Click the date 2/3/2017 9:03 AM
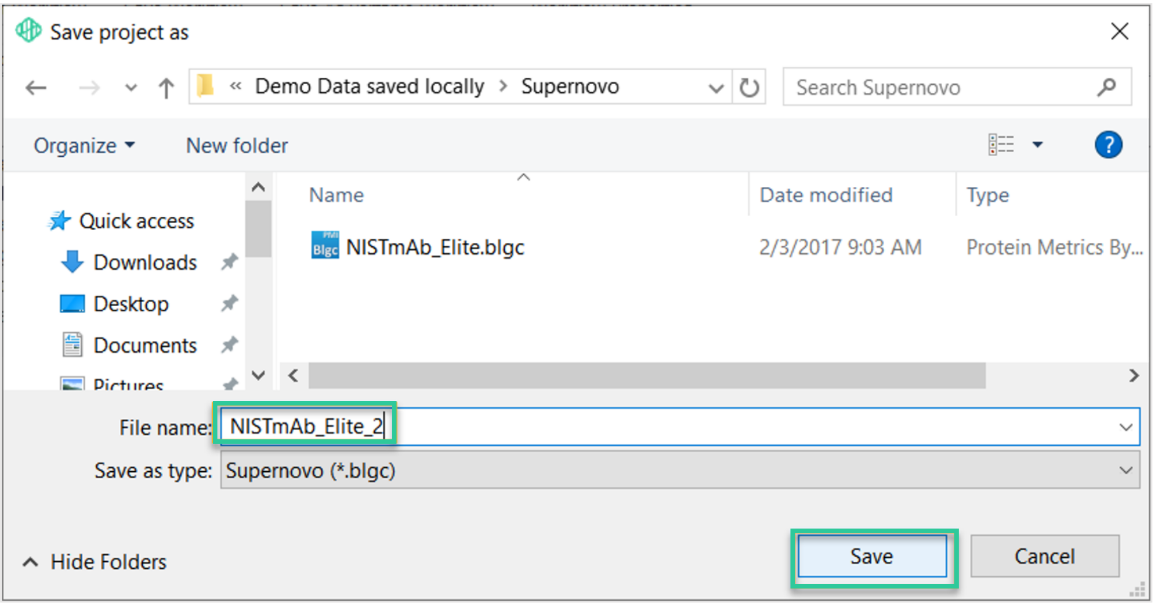The width and height of the screenshot is (1157, 607). pyautogui.click(x=840, y=246)
